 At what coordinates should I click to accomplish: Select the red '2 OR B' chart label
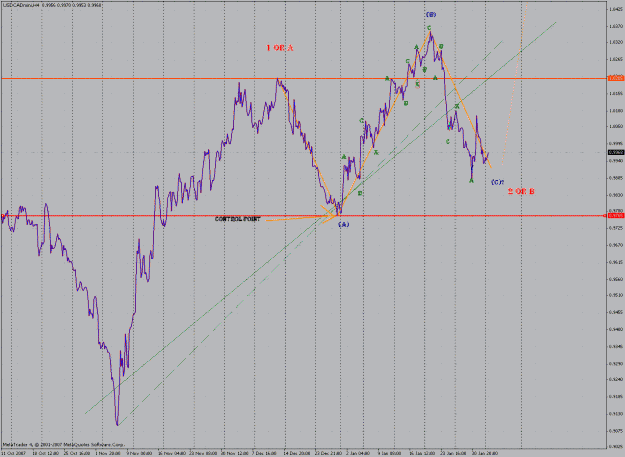521,192
